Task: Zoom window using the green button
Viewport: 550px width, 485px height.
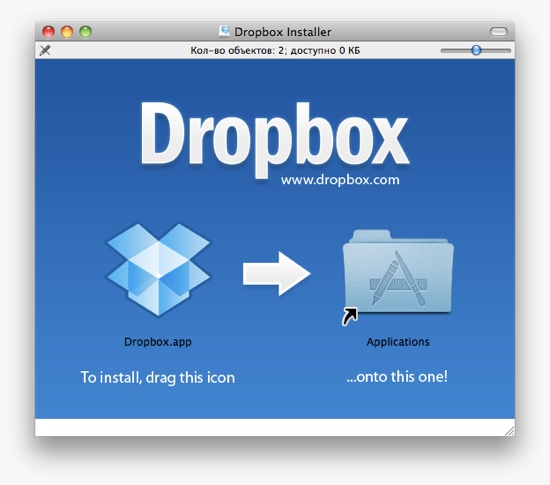Action: pyautogui.click(x=86, y=32)
